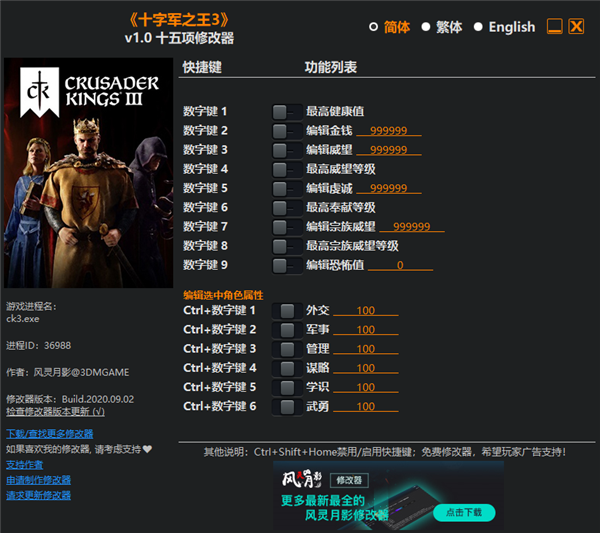Select 简体 language option
Screen dimensions: 600x533
(x=374, y=27)
